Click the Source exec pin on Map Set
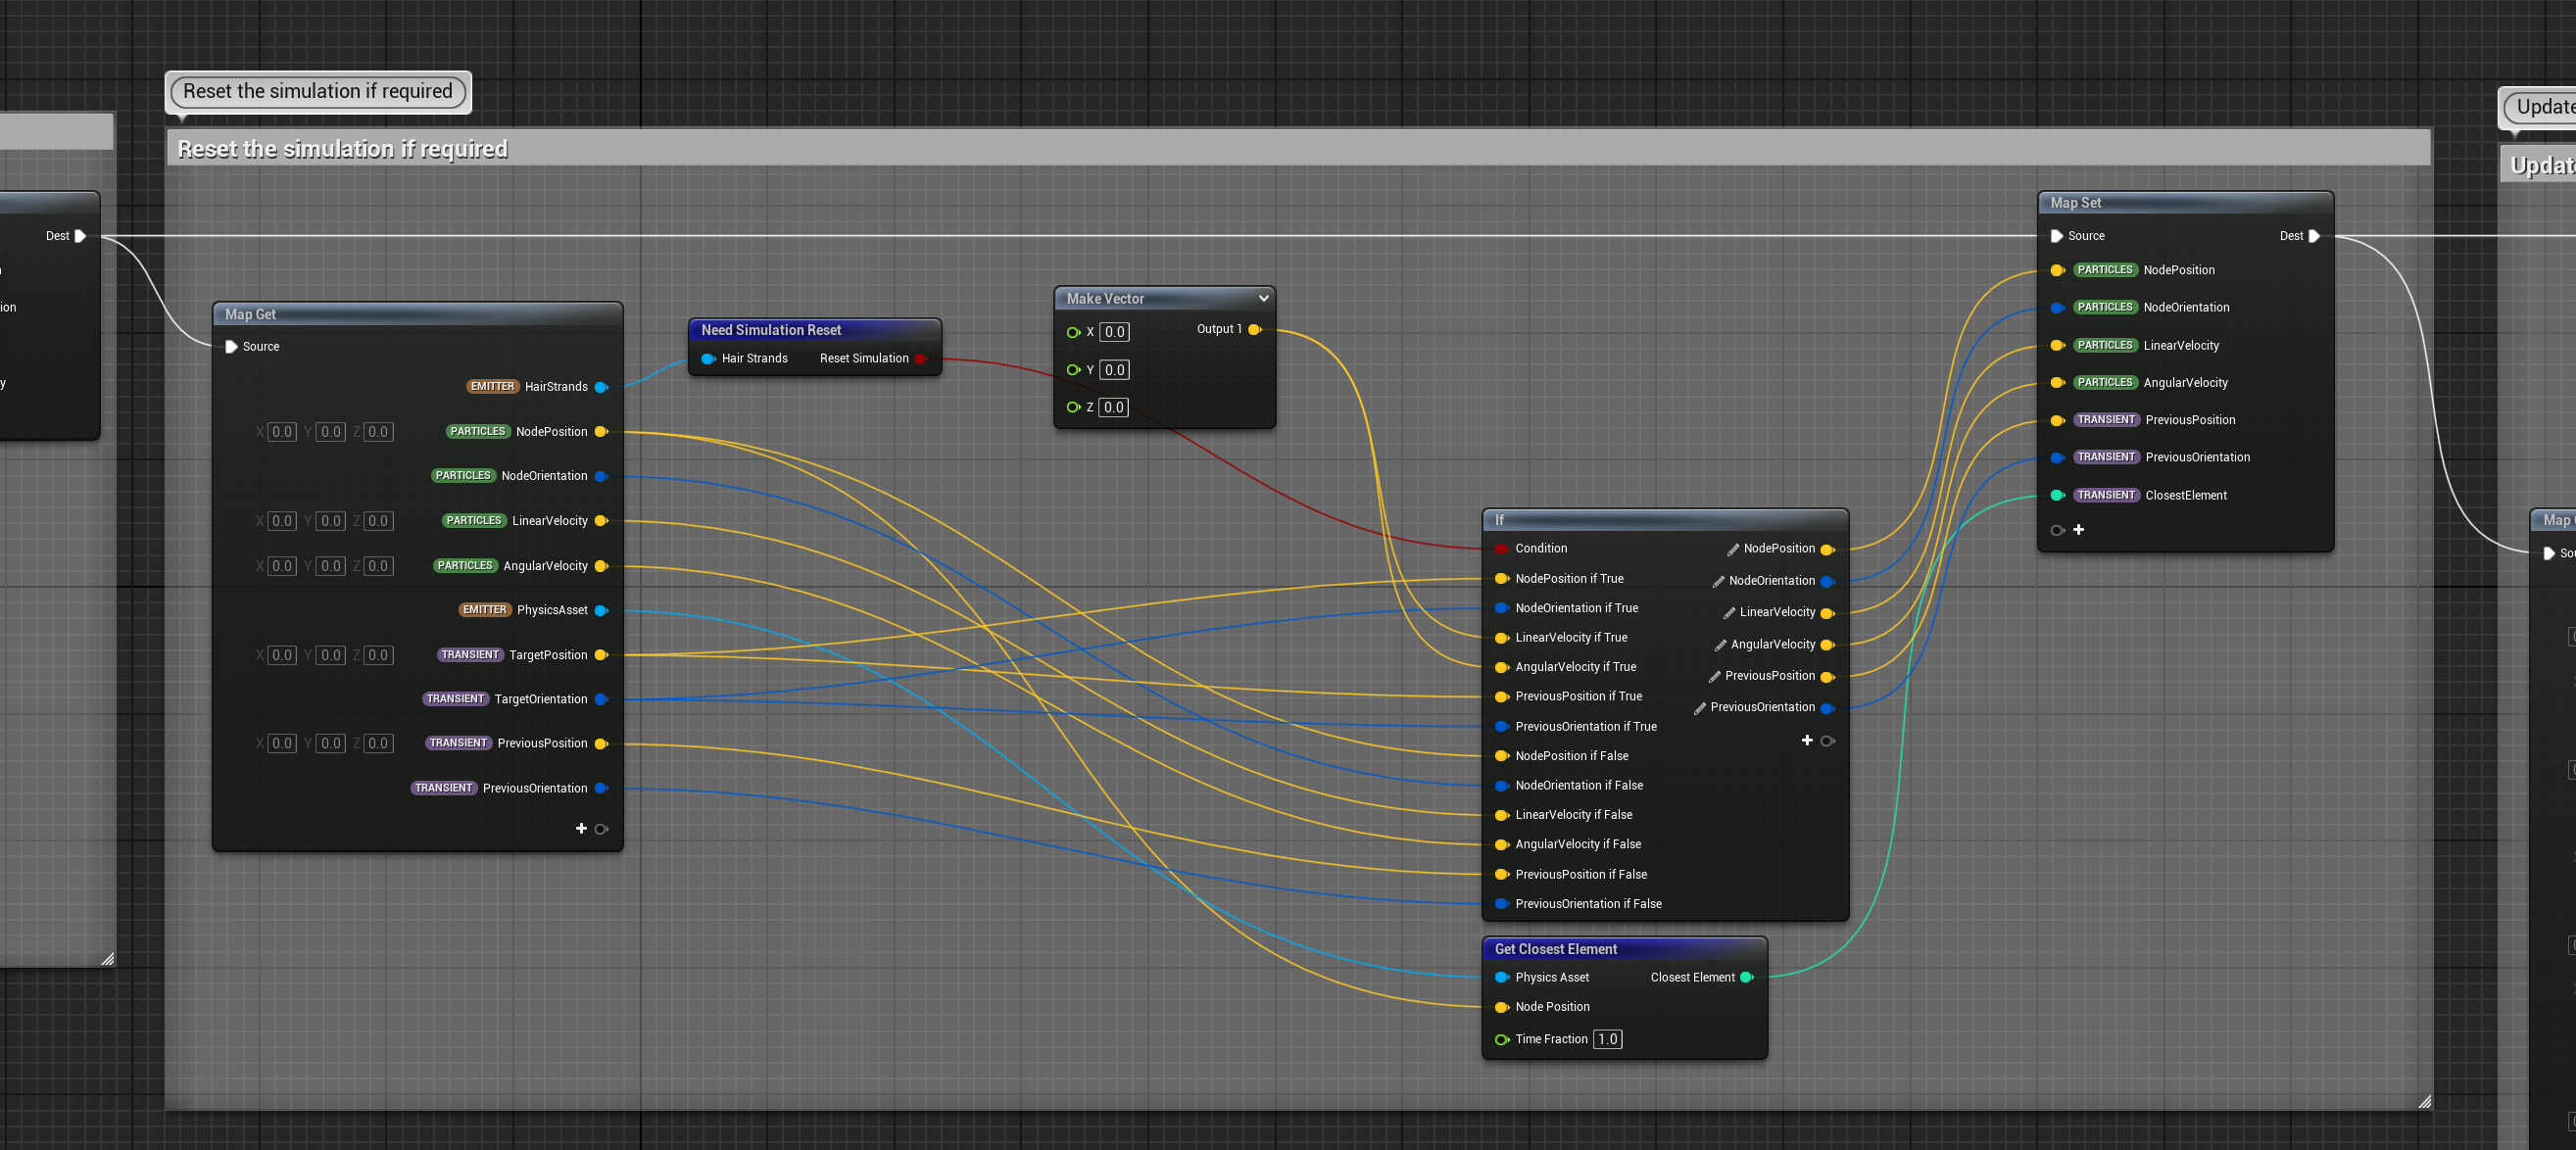Image resolution: width=2576 pixels, height=1150 pixels. (x=2056, y=236)
